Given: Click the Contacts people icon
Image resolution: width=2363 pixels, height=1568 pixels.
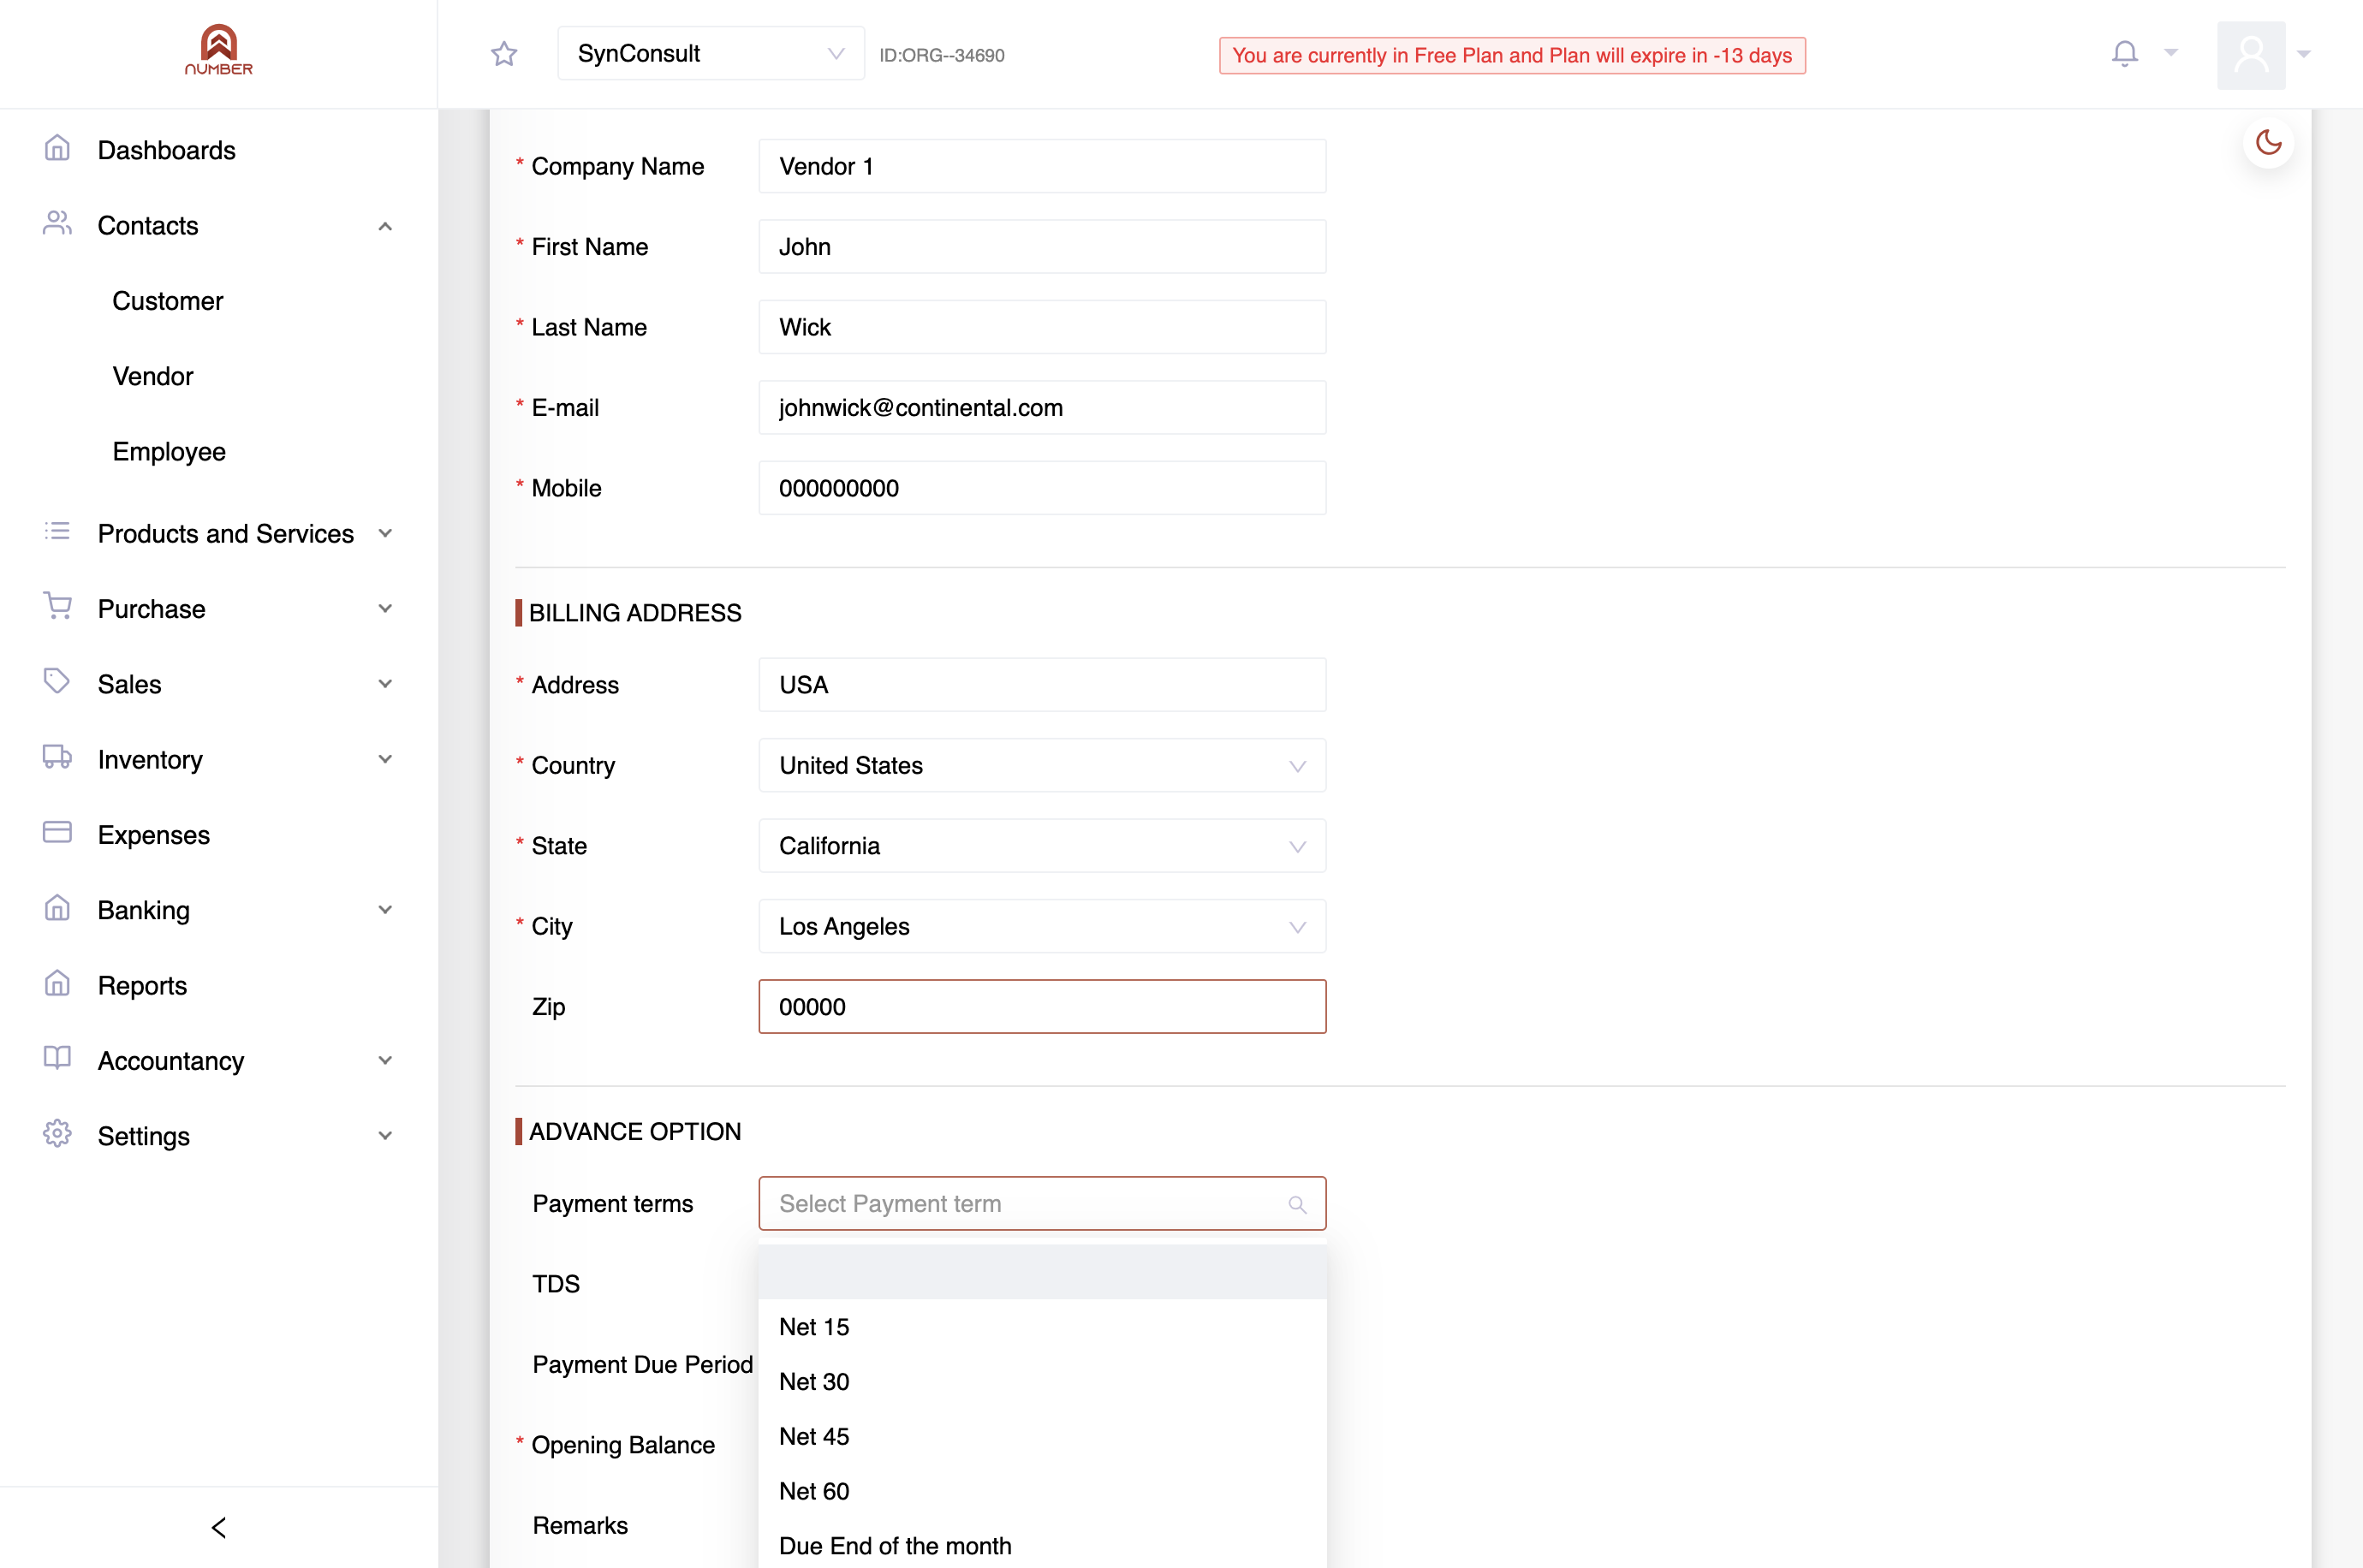Looking at the screenshot, I should (57, 223).
